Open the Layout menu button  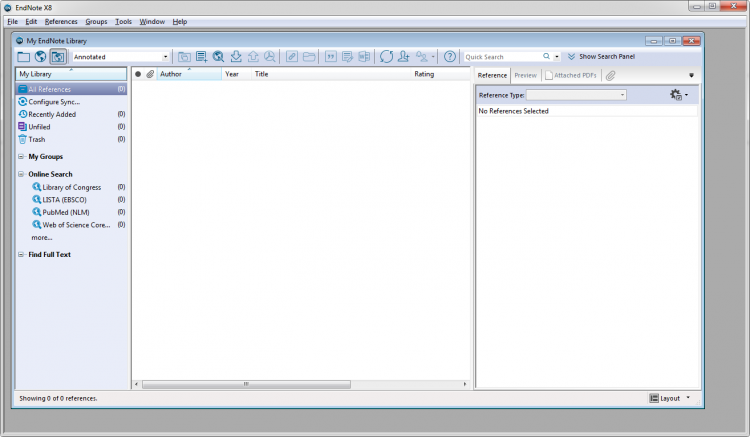[669, 398]
